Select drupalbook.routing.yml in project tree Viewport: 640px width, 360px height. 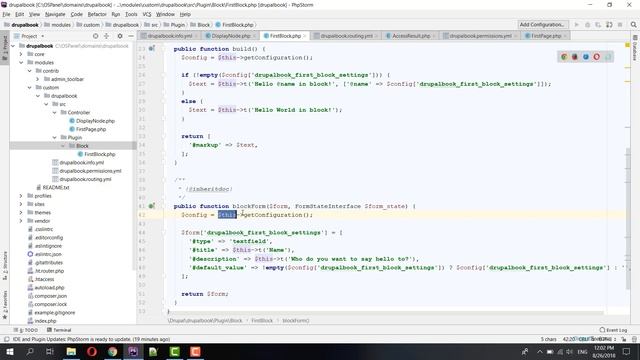click(85, 179)
